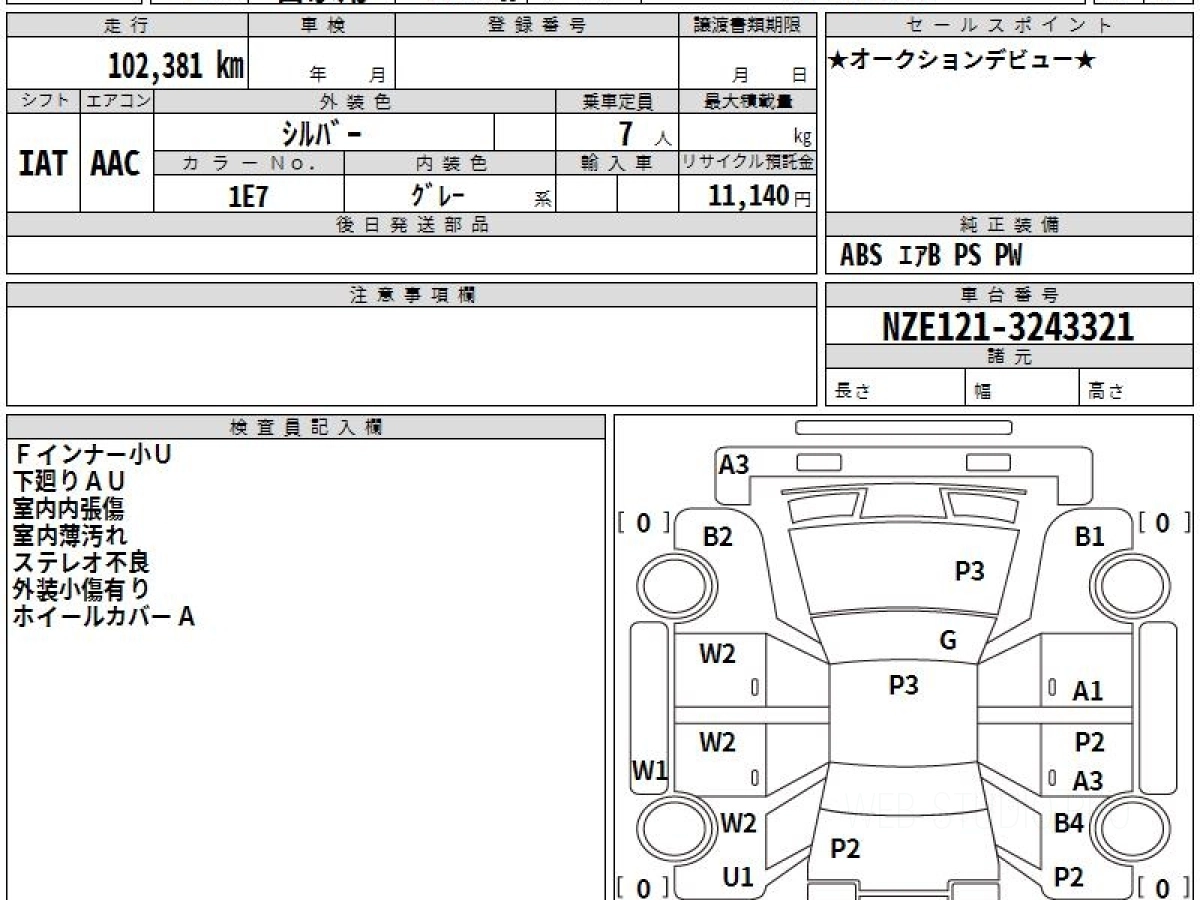Select the 最大積載量 header
This screenshot has height=900, width=1200.
(x=748, y=101)
